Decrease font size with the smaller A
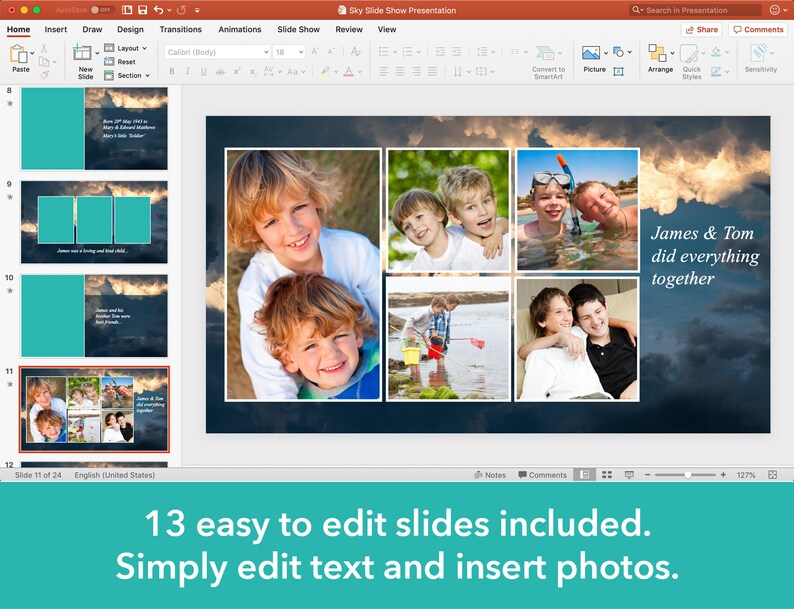This screenshot has height=609, width=794. pyautogui.click(x=331, y=52)
